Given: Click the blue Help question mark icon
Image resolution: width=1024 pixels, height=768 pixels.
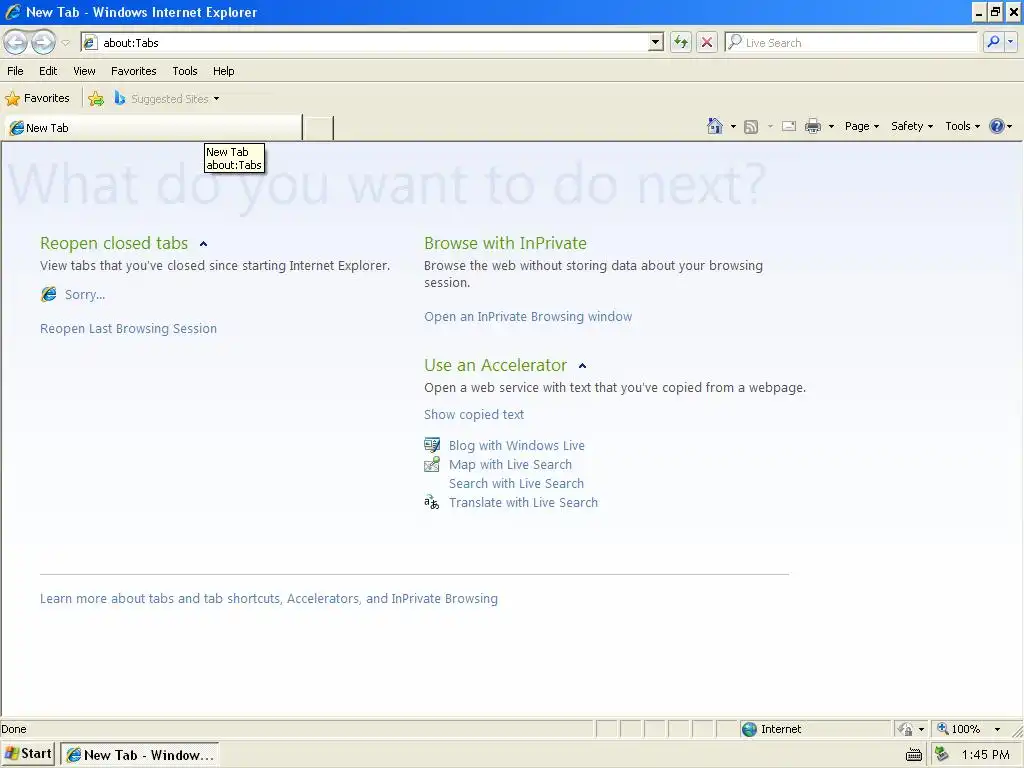Looking at the screenshot, I should point(997,126).
